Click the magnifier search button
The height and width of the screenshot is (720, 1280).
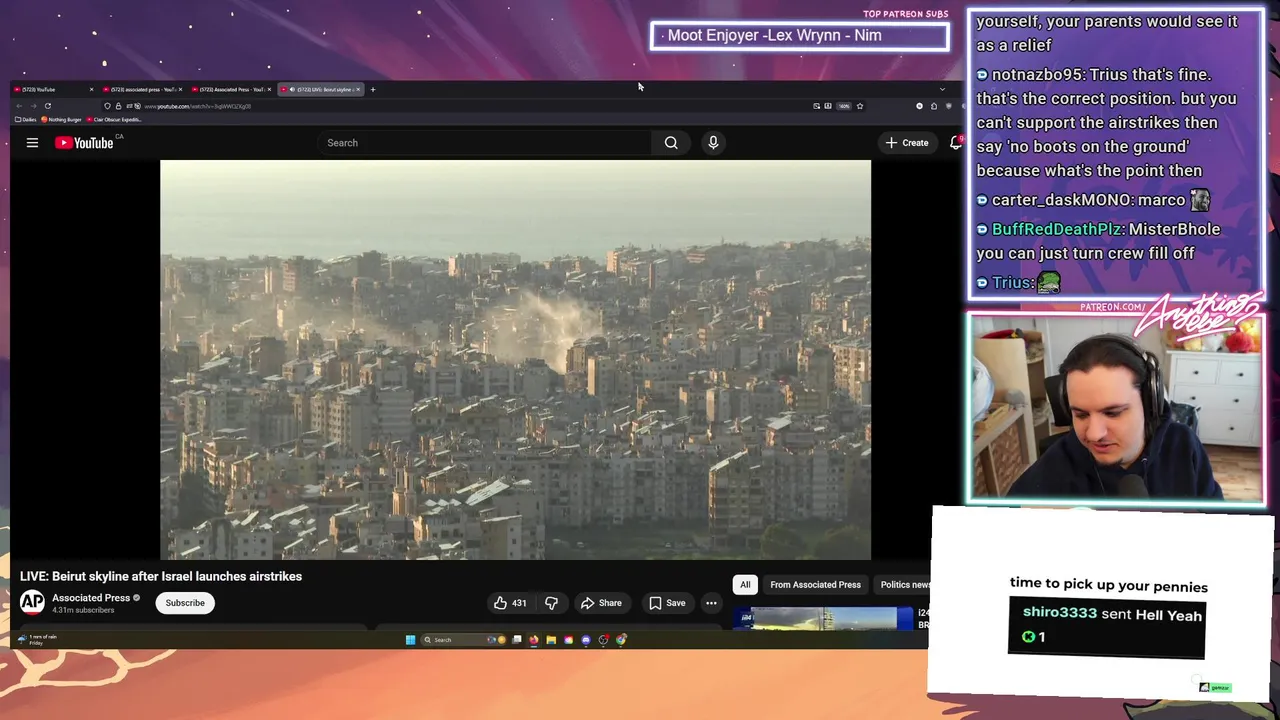pyautogui.click(x=671, y=143)
